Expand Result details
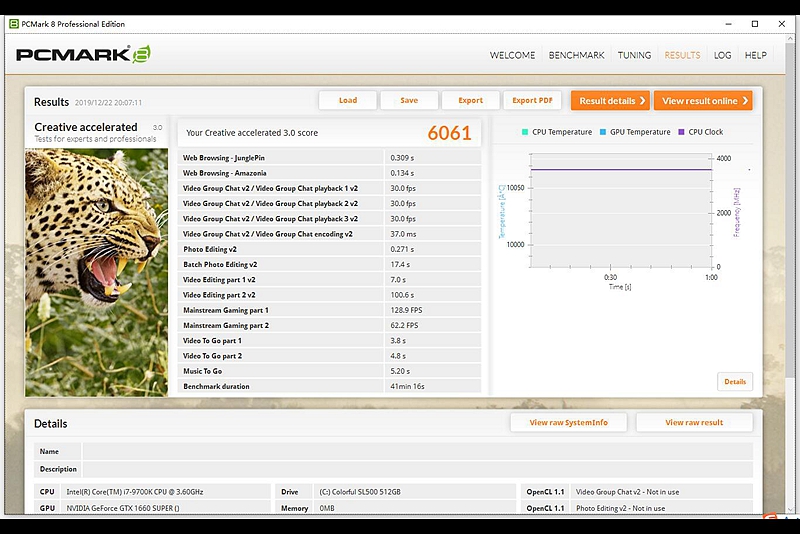The image size is (800, 534). (x=610, y=101)
